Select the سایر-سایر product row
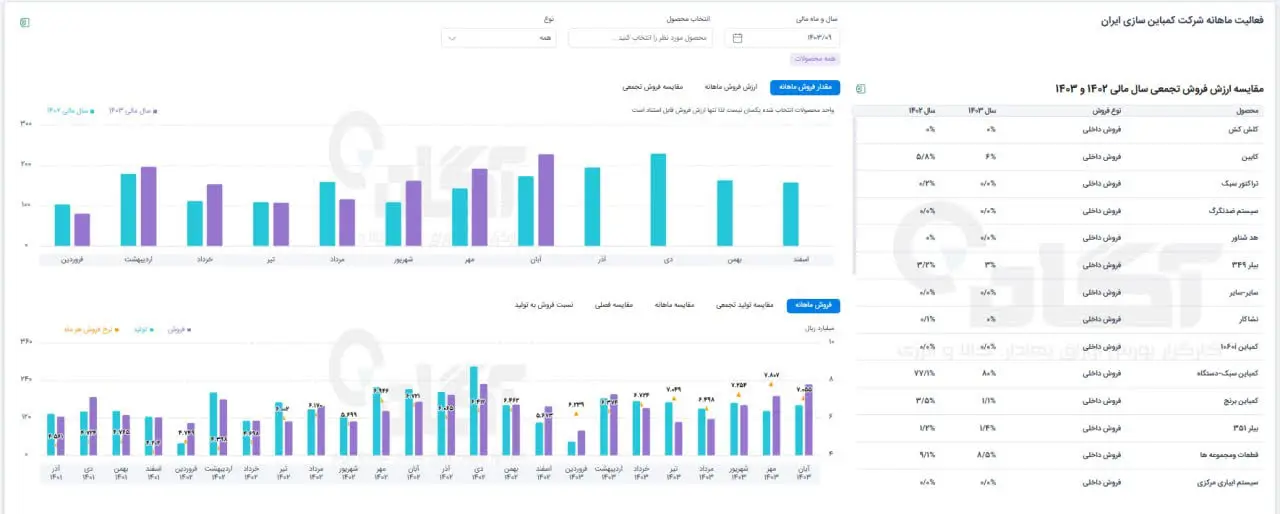Image resolution: width=1280 pixels, height=514 pixels. point(1060,293)
